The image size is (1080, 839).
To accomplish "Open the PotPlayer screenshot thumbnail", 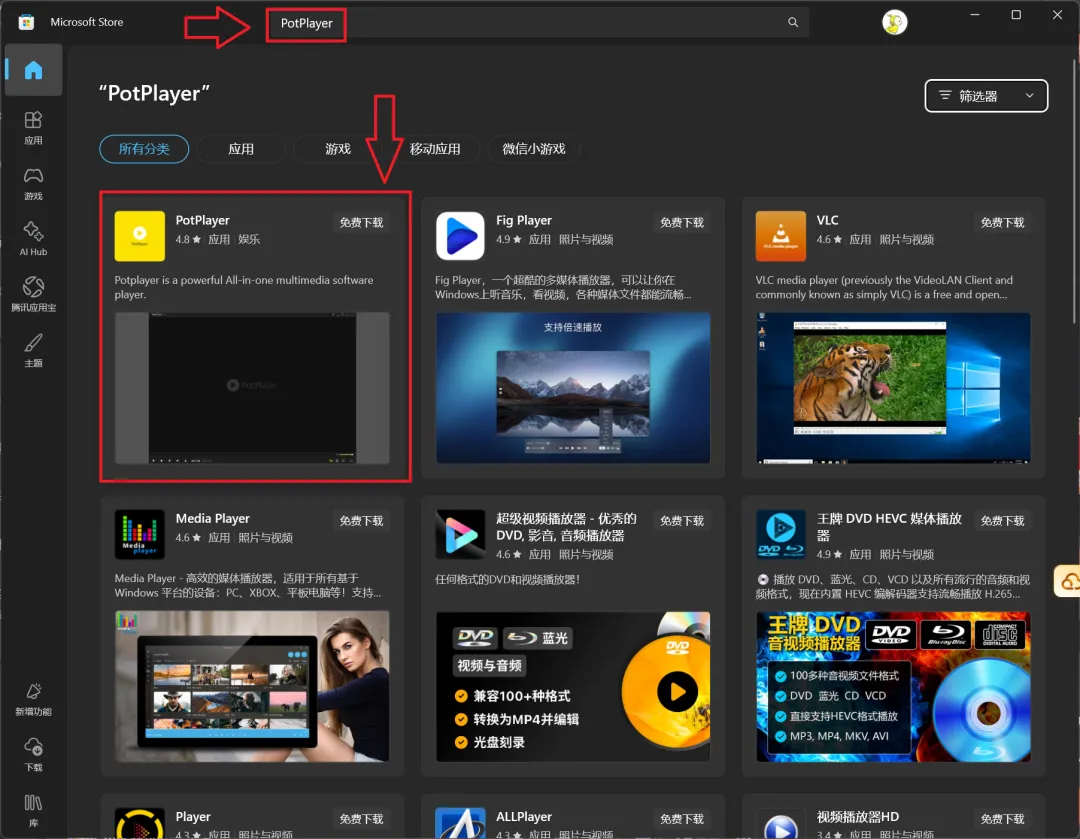I will point(252,388).
